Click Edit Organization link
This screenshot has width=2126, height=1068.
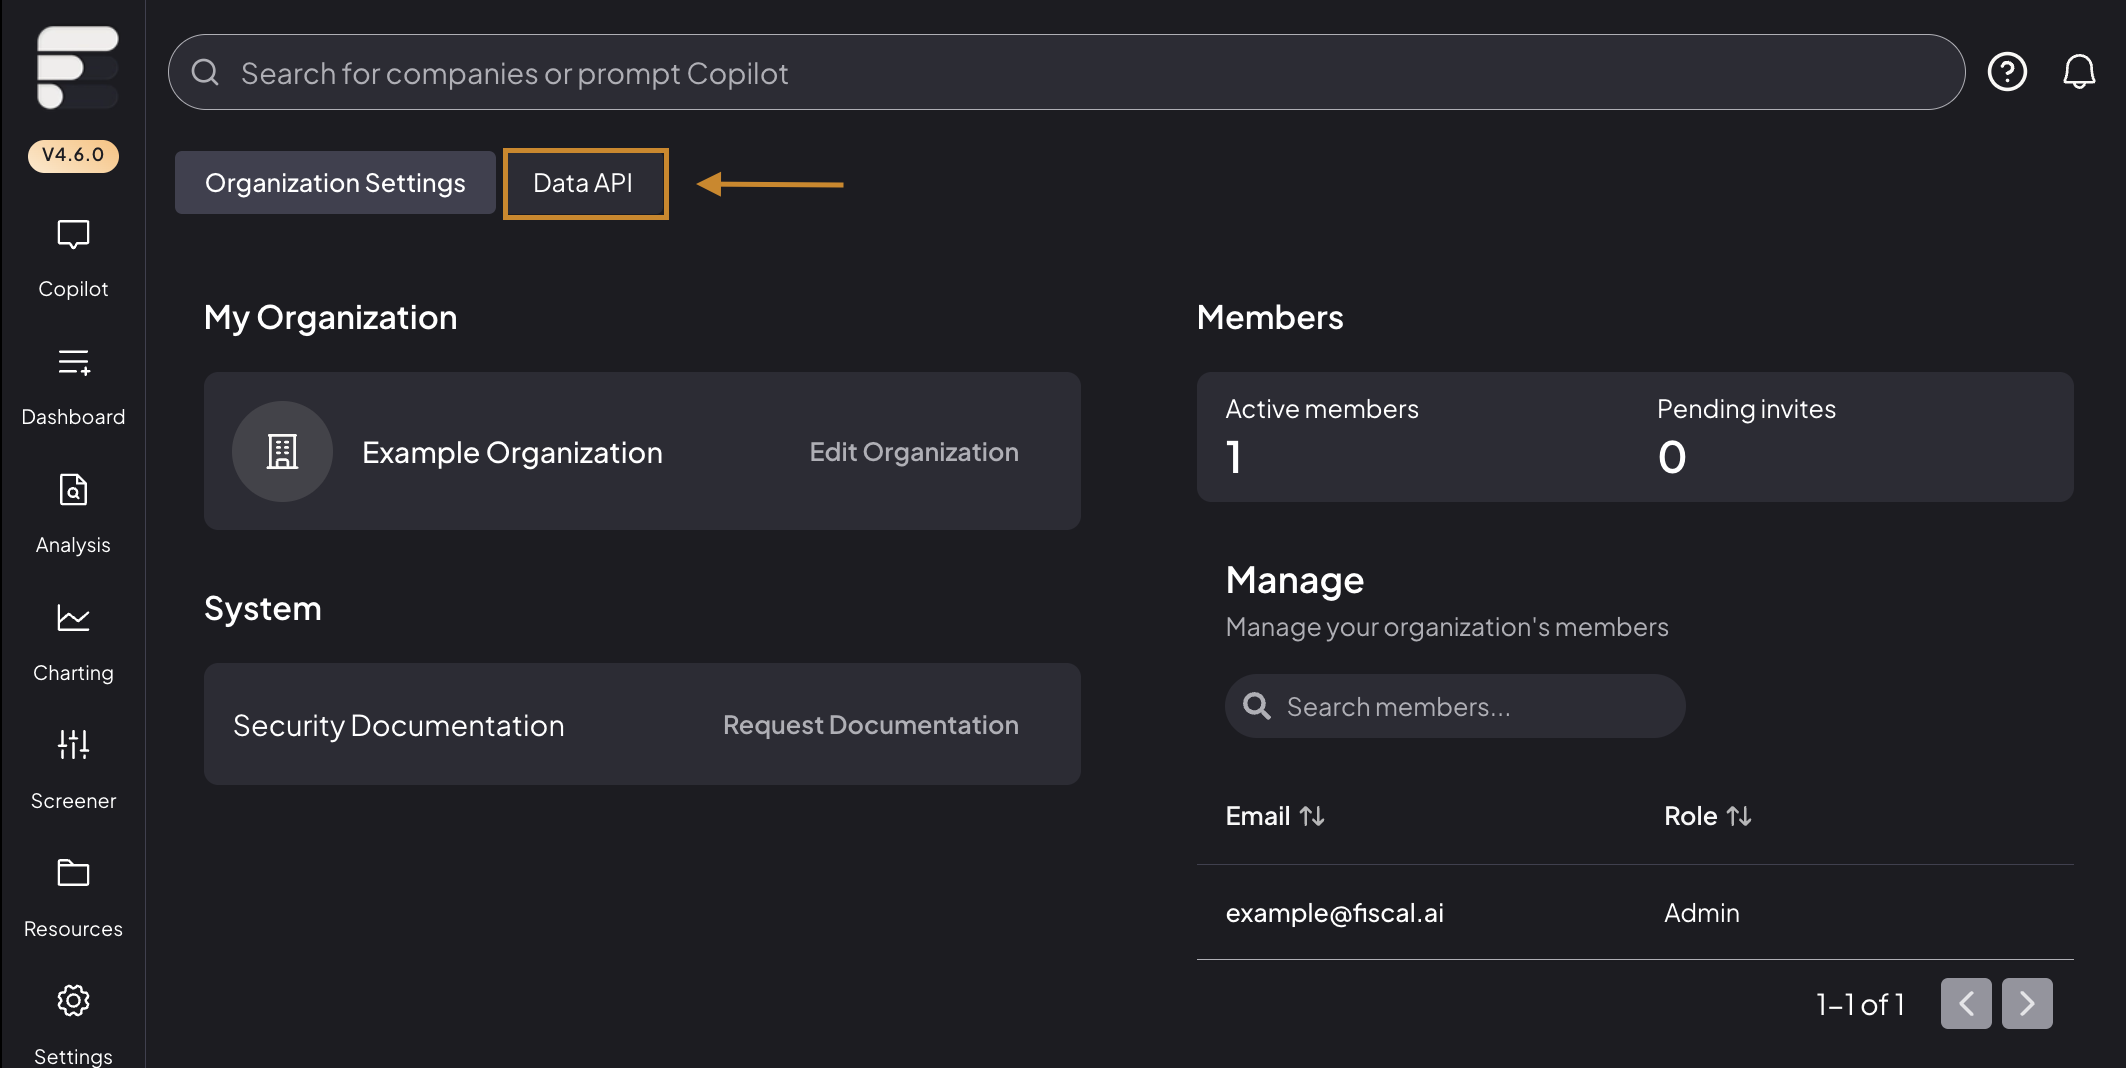pos(914,452)
